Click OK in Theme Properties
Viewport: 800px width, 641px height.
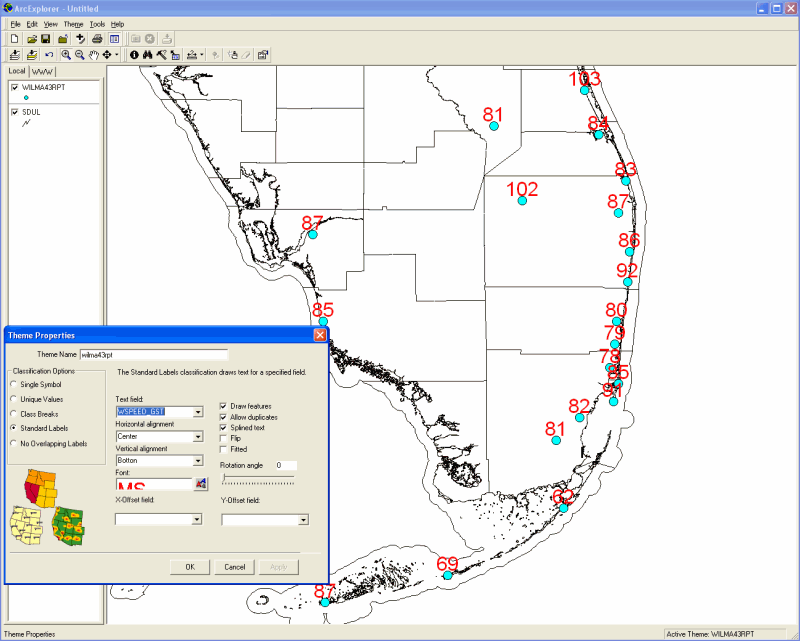(x=190, y=567)
